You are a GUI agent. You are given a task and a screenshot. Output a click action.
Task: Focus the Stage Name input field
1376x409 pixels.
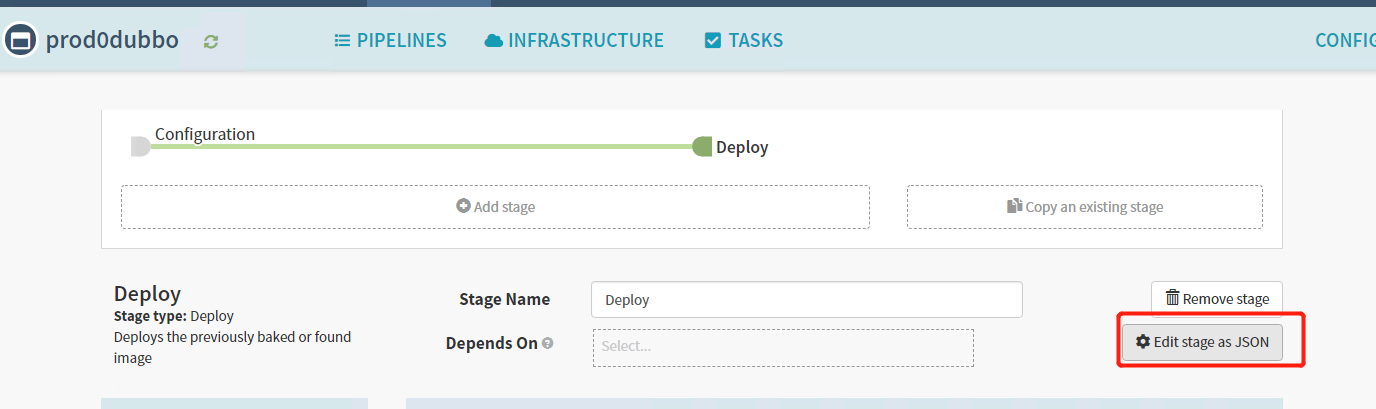pyautogui.click(x=806, y=299)
